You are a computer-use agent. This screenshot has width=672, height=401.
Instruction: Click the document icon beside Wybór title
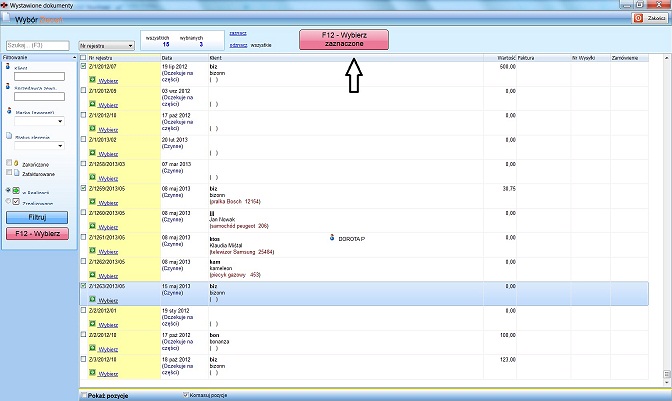tap(6, 17)
